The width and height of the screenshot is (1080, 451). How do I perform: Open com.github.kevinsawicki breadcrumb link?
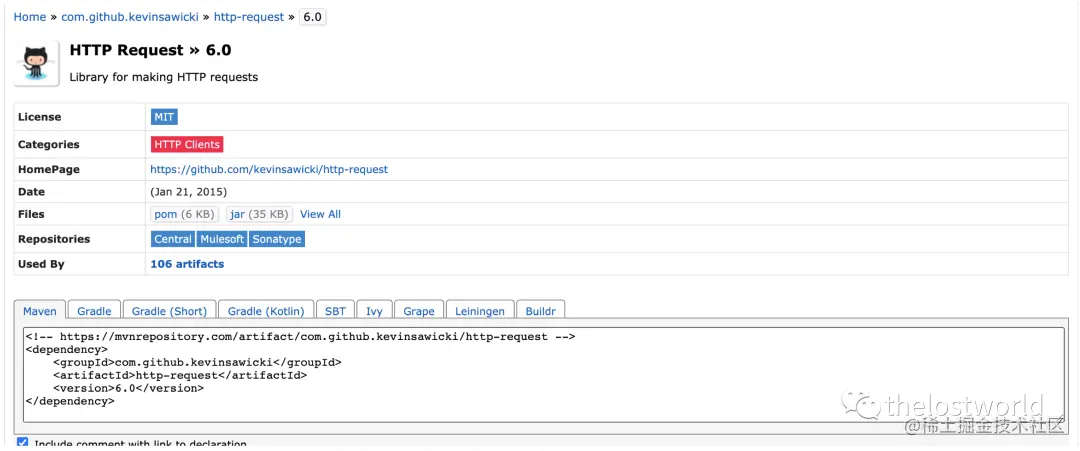pos(129,17)
